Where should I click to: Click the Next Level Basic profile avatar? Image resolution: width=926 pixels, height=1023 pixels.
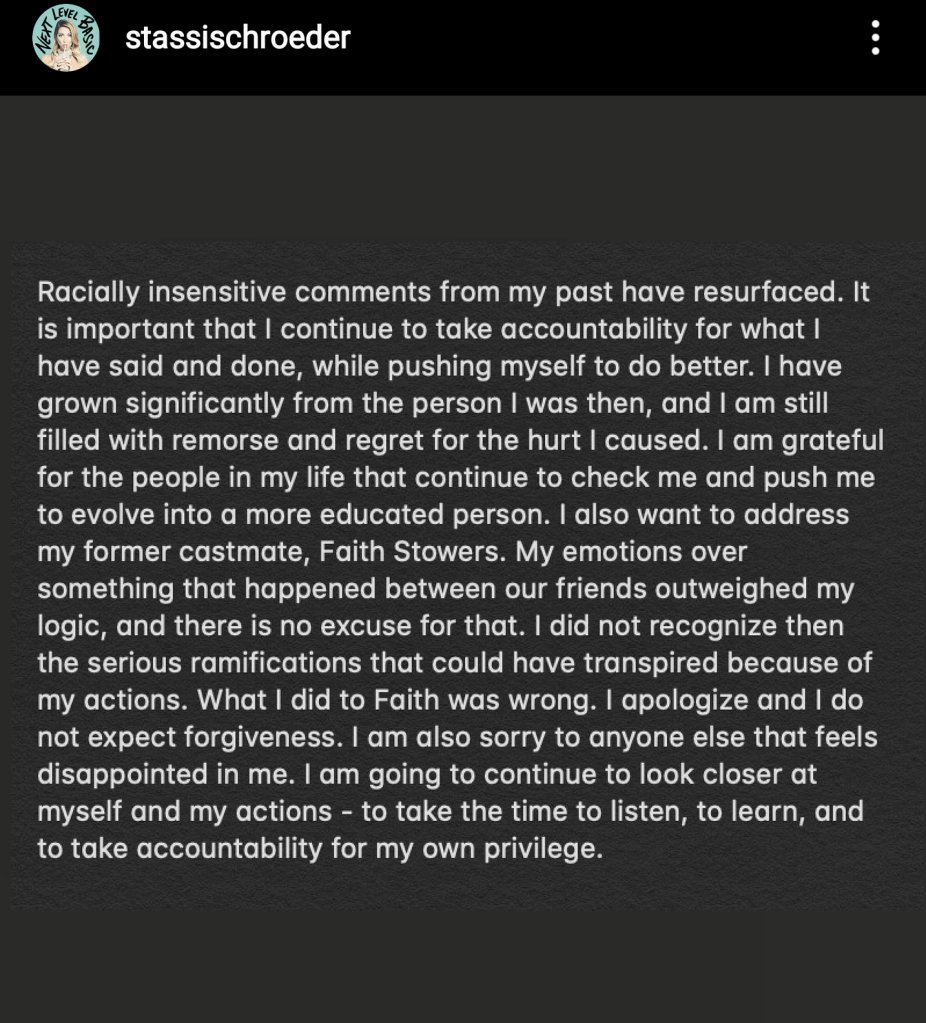(66, 38)
